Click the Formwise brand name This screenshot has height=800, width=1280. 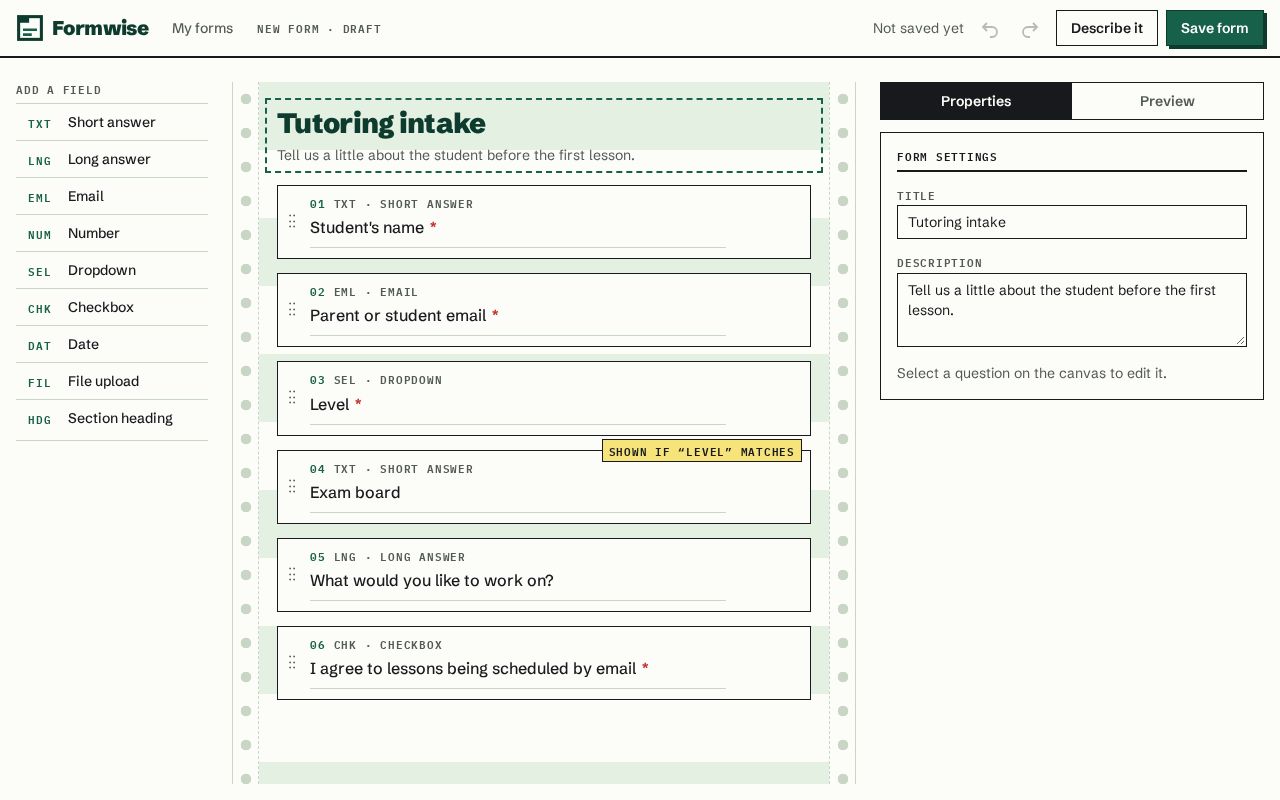[x=100, y=28]
